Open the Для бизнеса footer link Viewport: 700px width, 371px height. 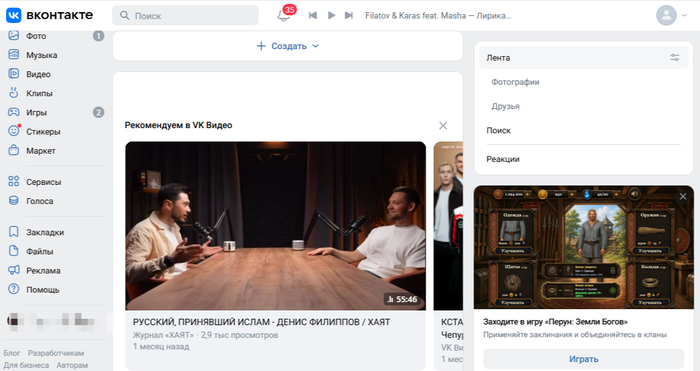[26, 365]
